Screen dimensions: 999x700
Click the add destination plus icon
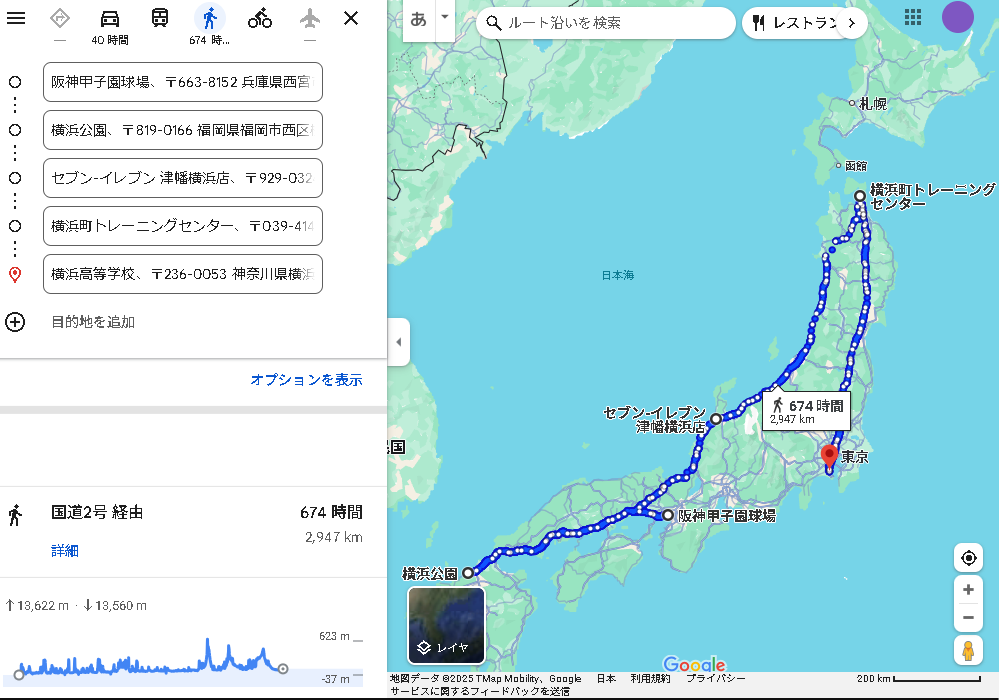(15, 322)
